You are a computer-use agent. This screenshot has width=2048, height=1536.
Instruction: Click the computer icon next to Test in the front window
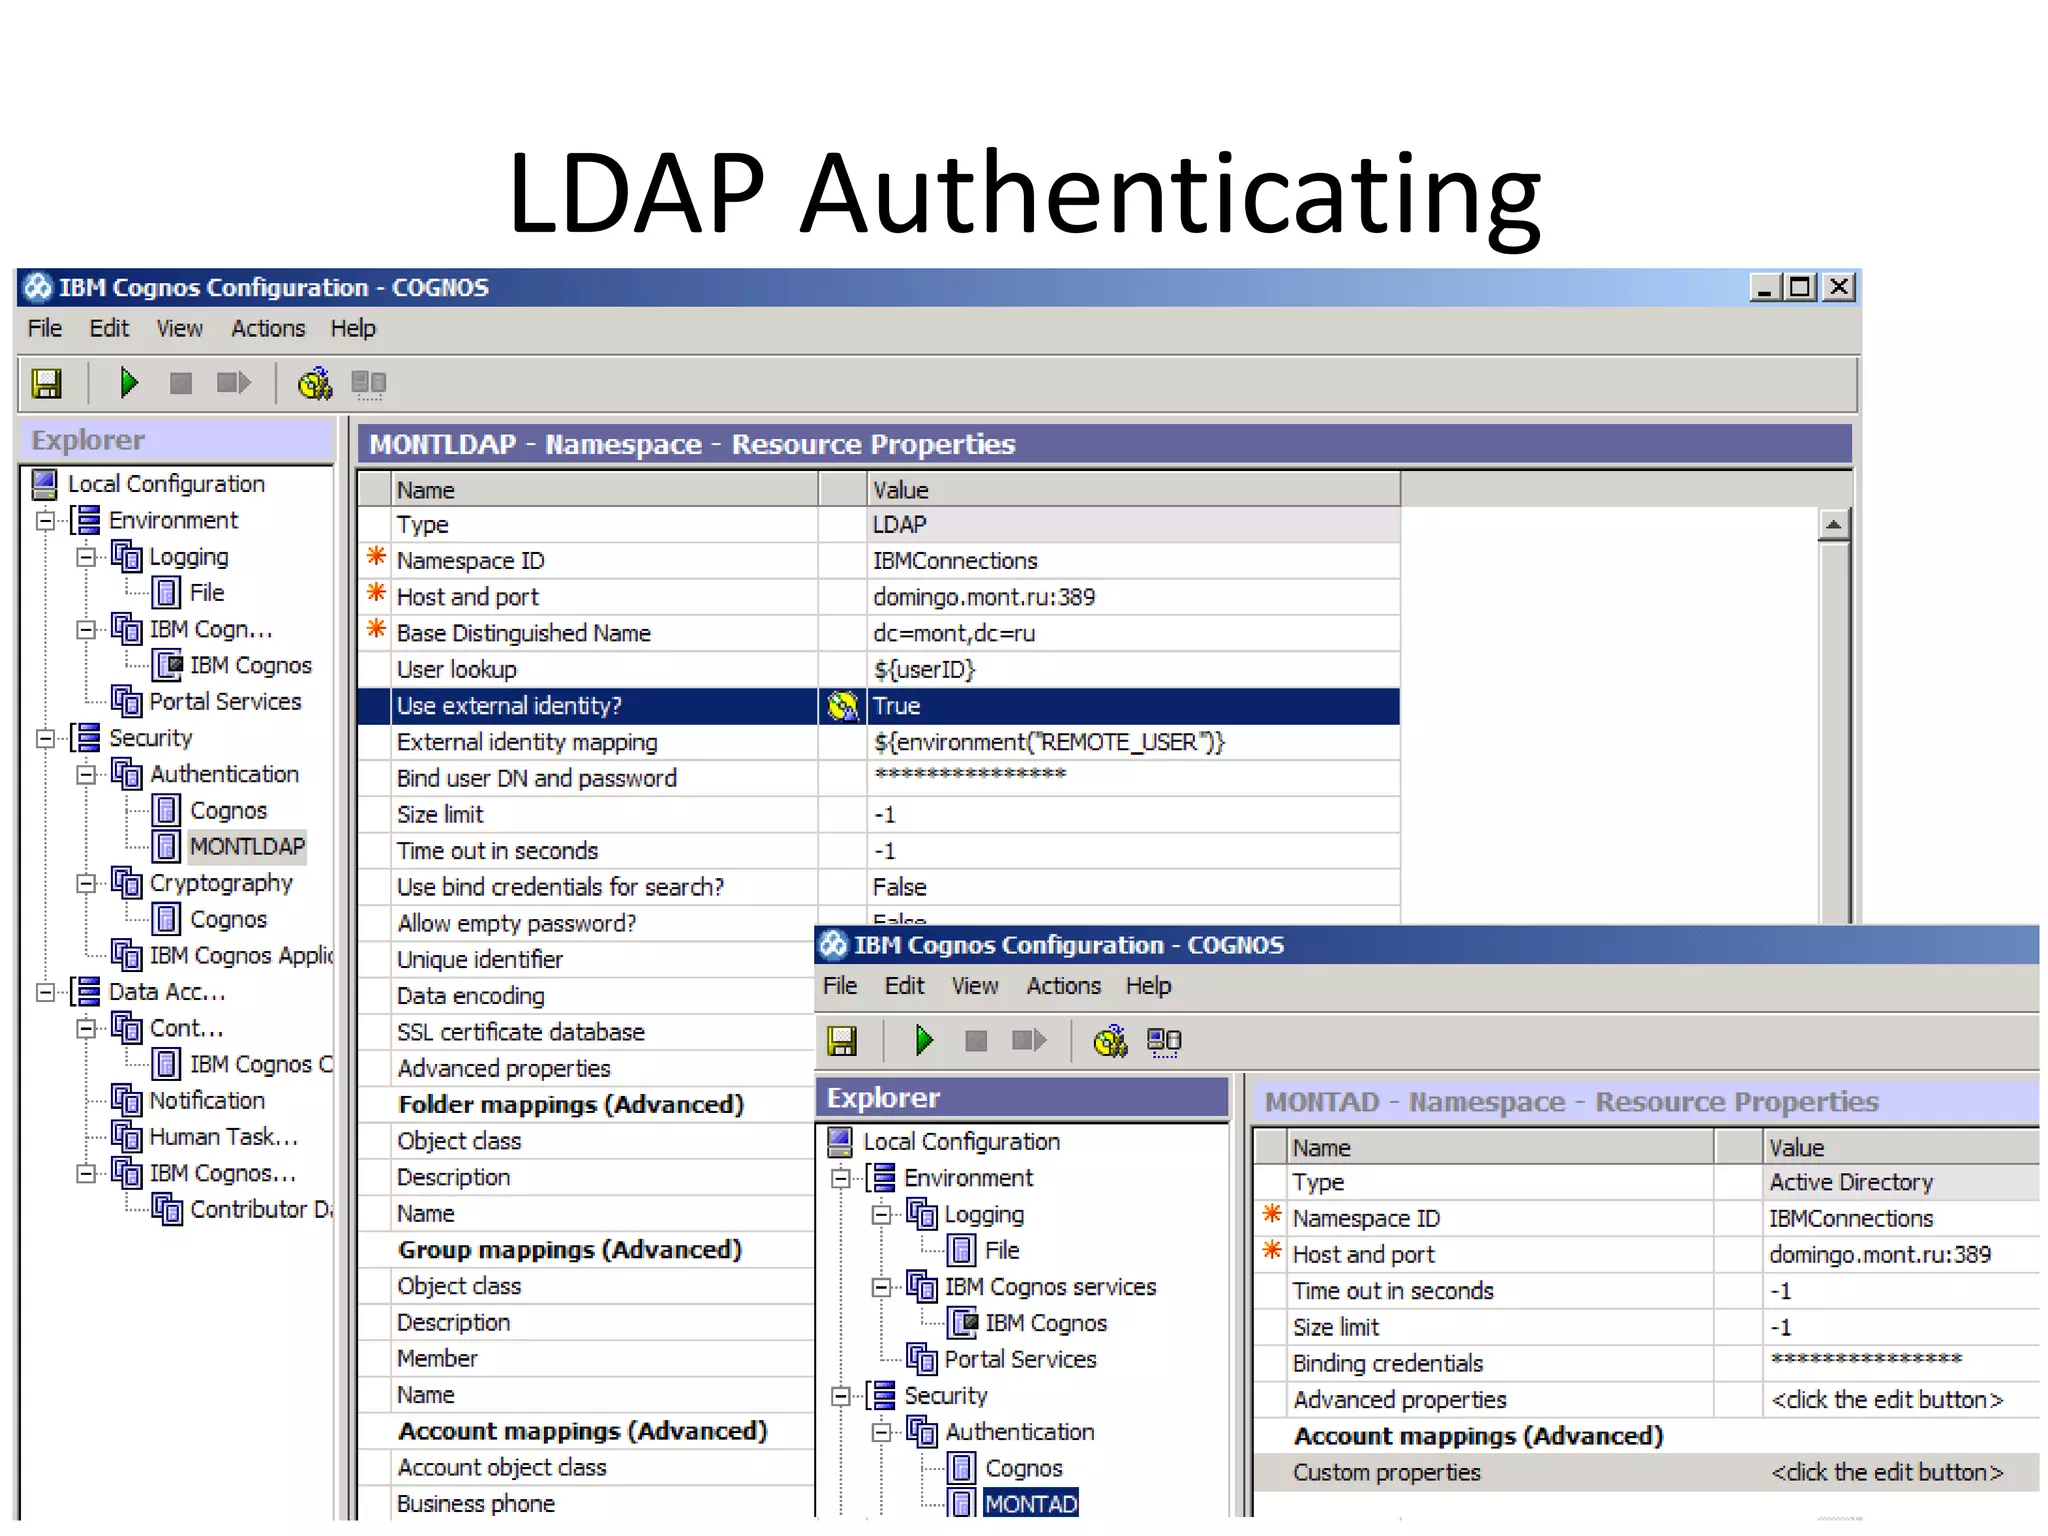click(x=1164, y=1043)
